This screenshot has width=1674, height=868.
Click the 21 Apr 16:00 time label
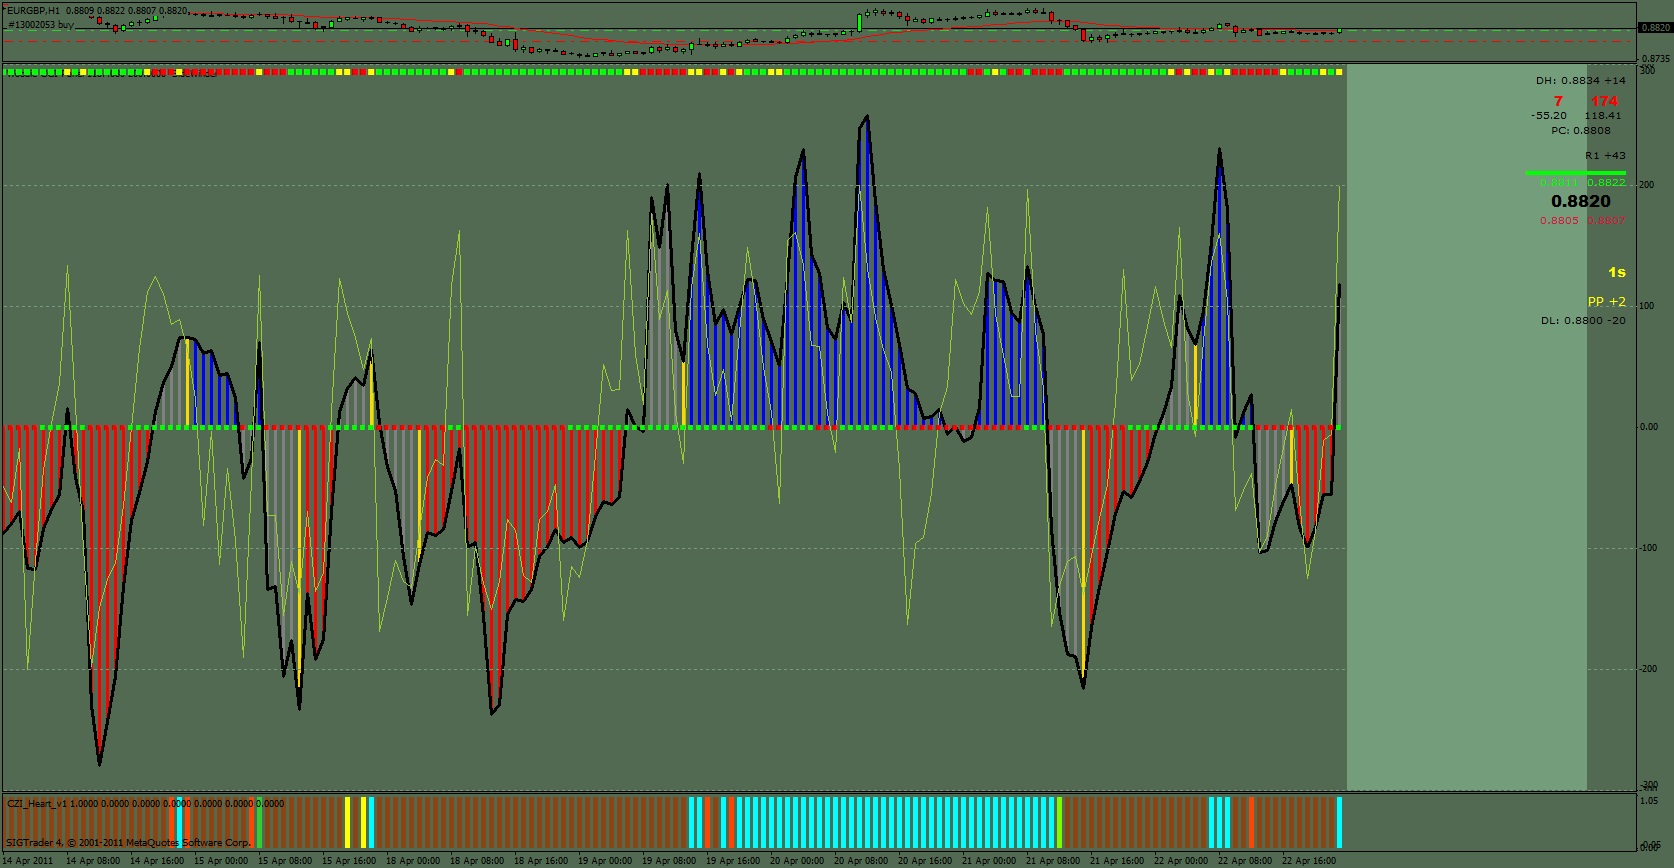tap(1118, 860)
